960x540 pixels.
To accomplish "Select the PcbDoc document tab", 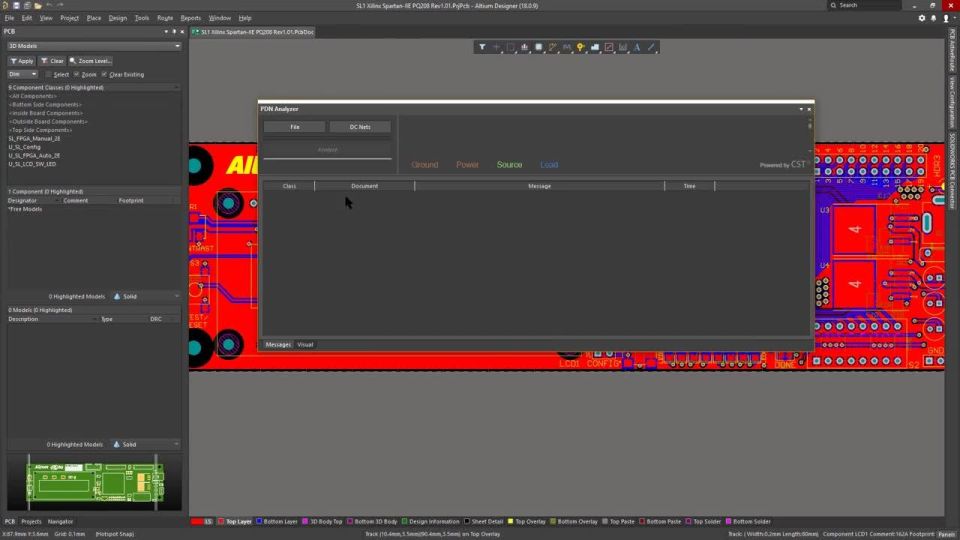I will [253, 32].
